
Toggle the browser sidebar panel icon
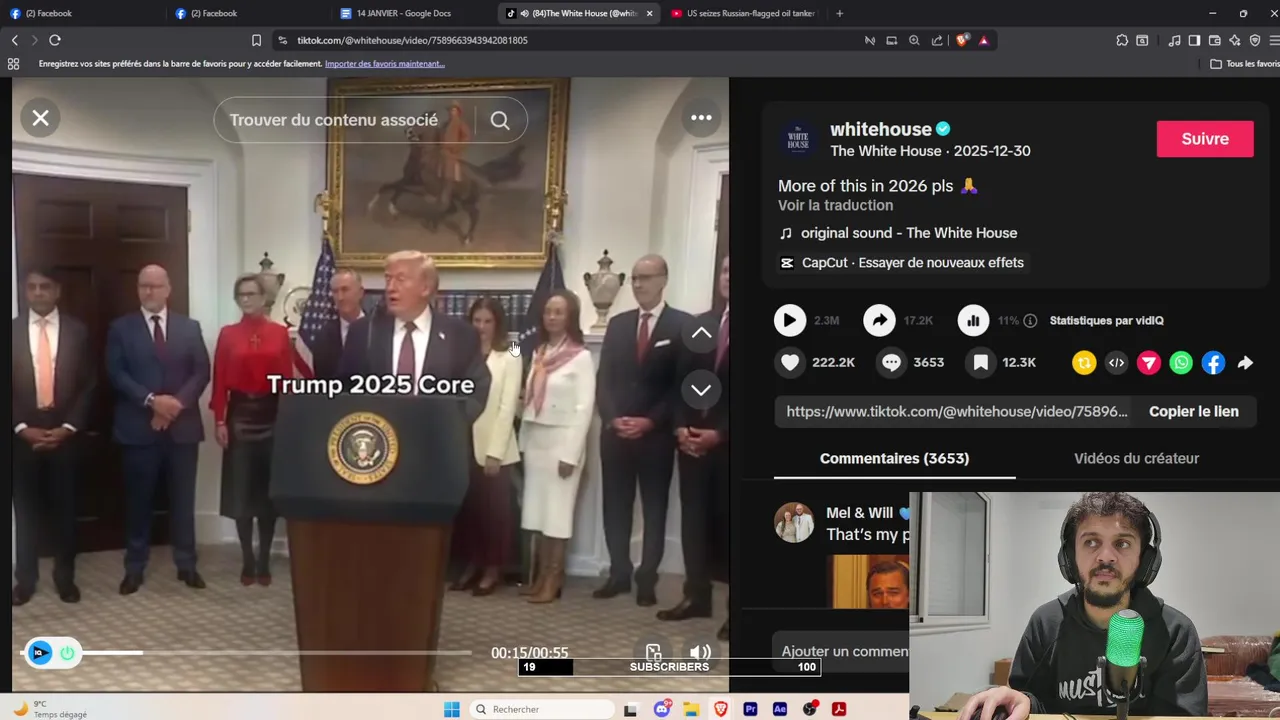(1194, 40)
